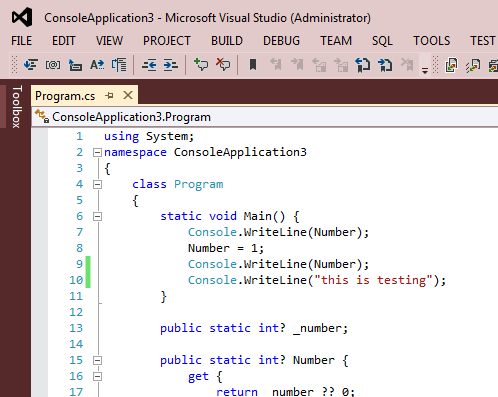Image resolution: width=498 pixels, height=397 pixels.
Task: Display an object member list icon
Action: pos(30,65)
